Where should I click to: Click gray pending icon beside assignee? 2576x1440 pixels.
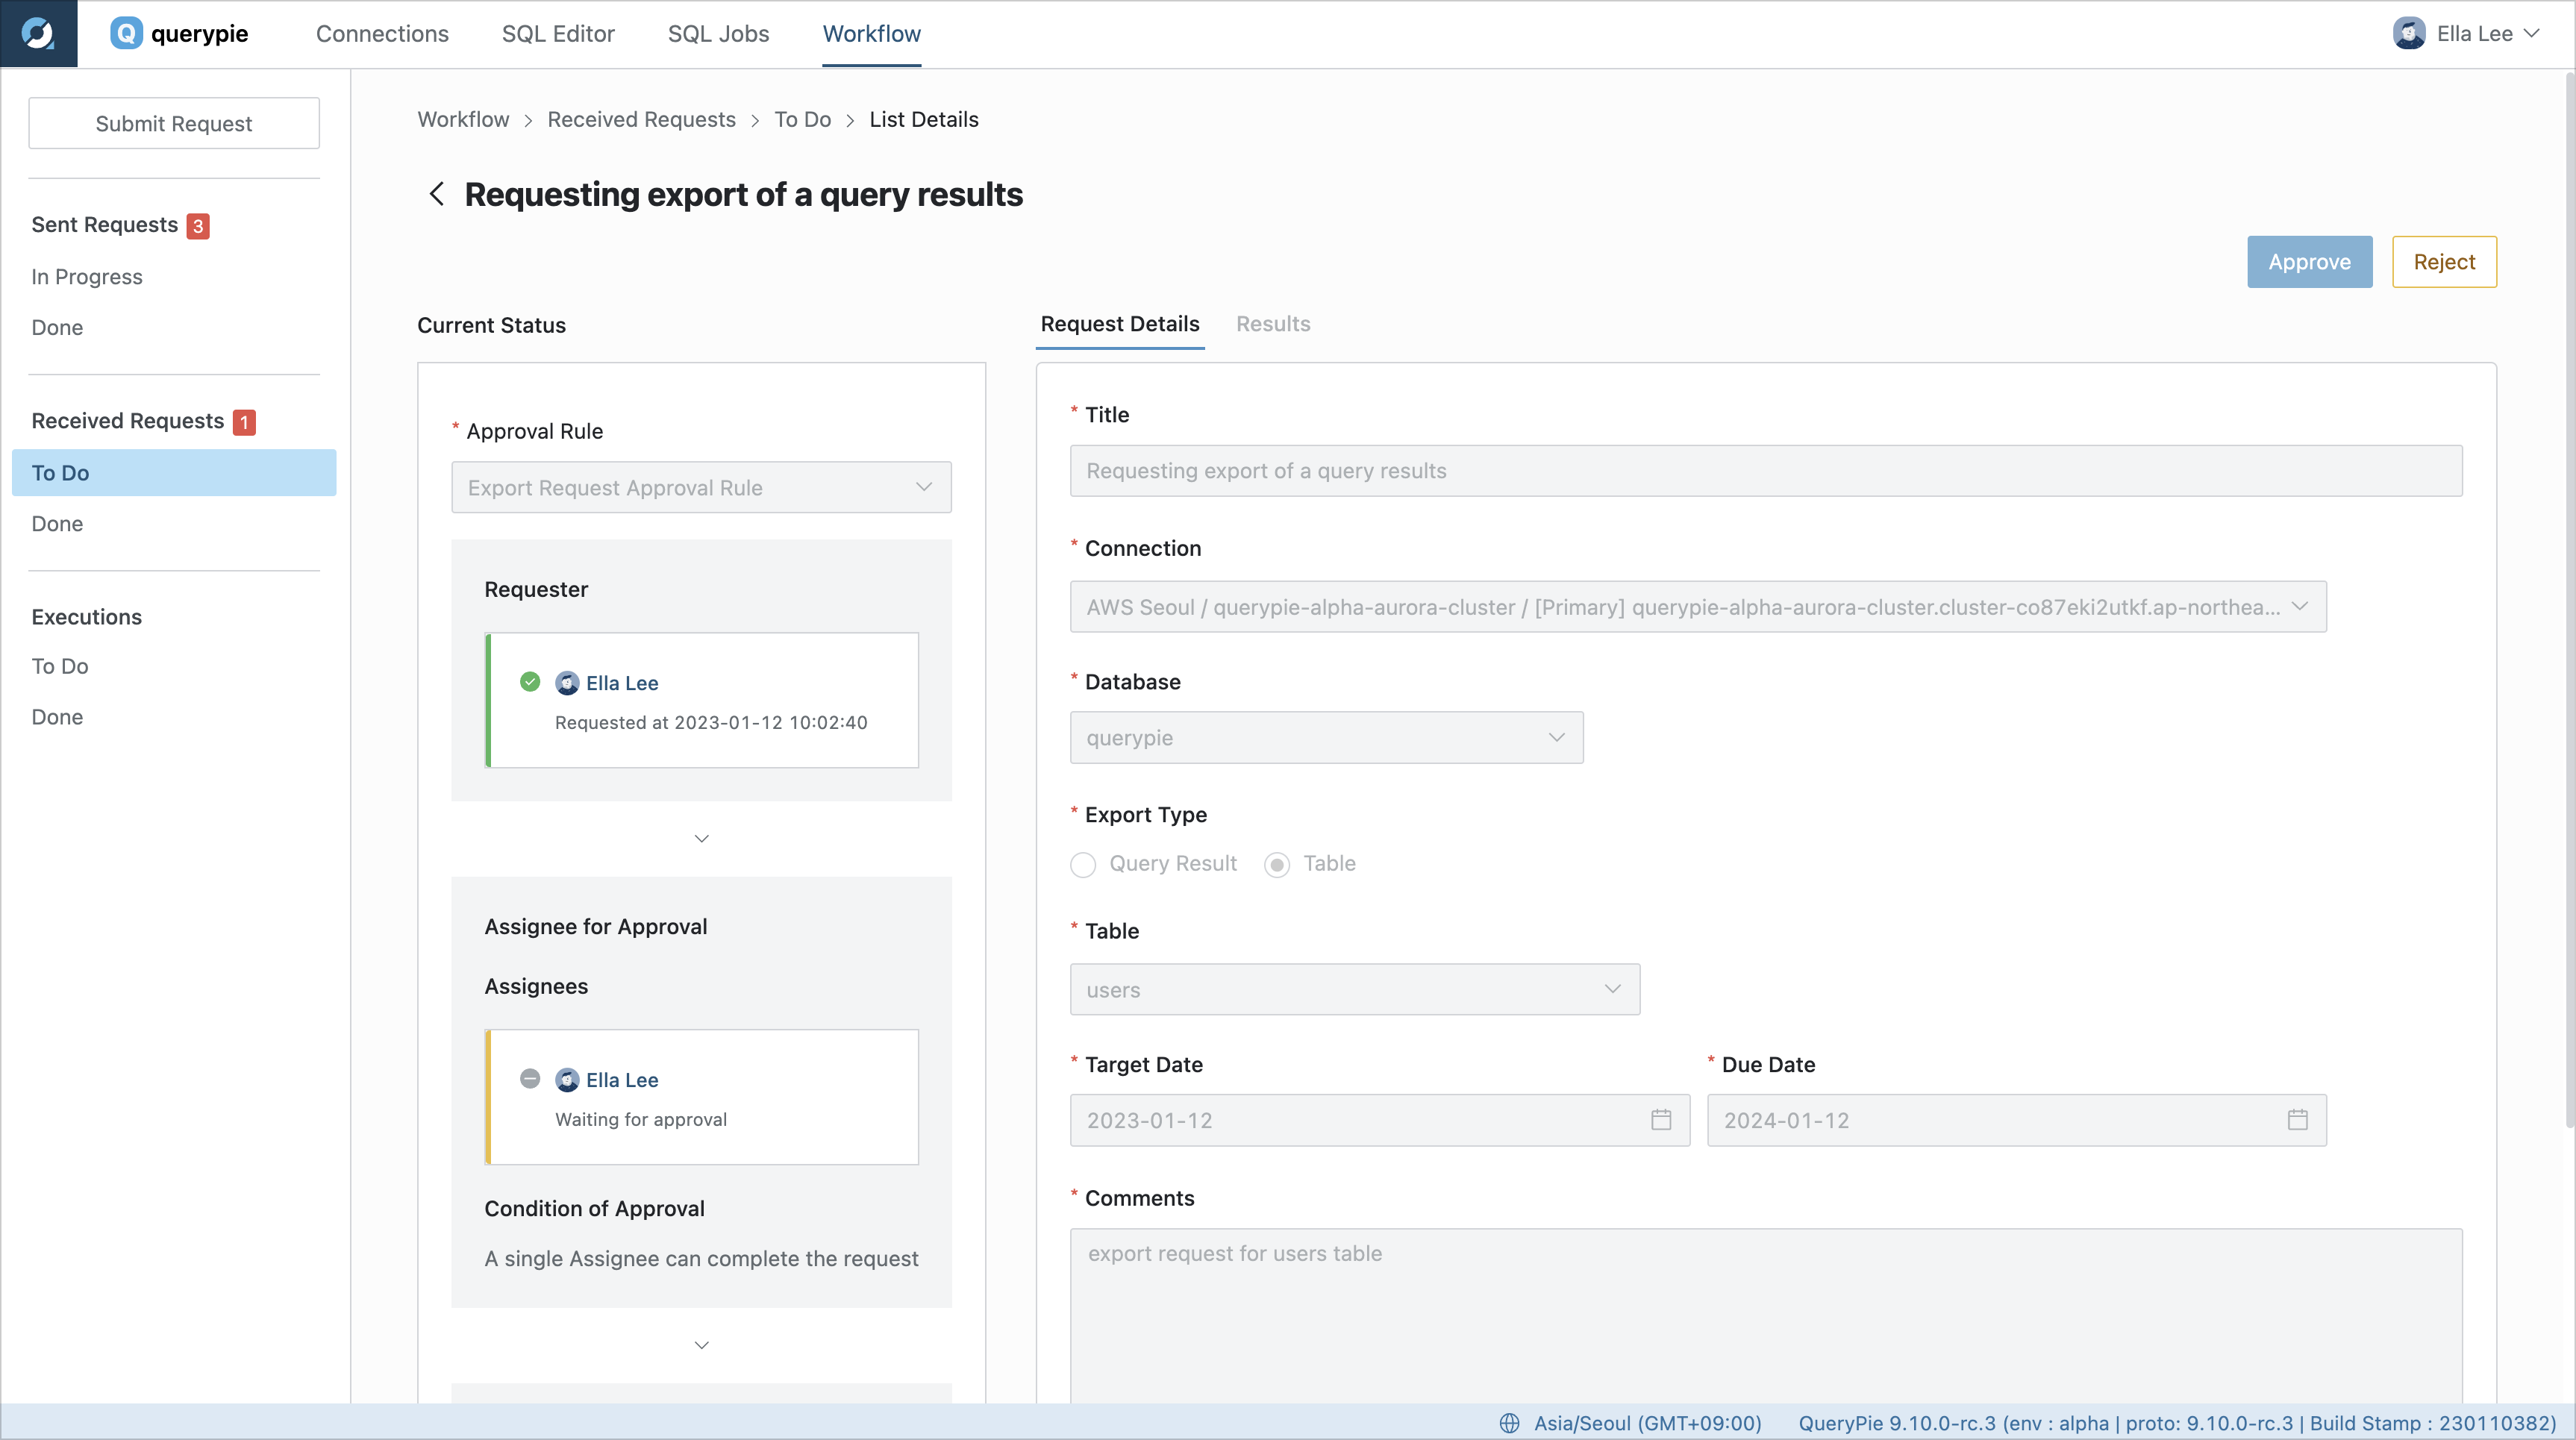tap(530, 1079)
